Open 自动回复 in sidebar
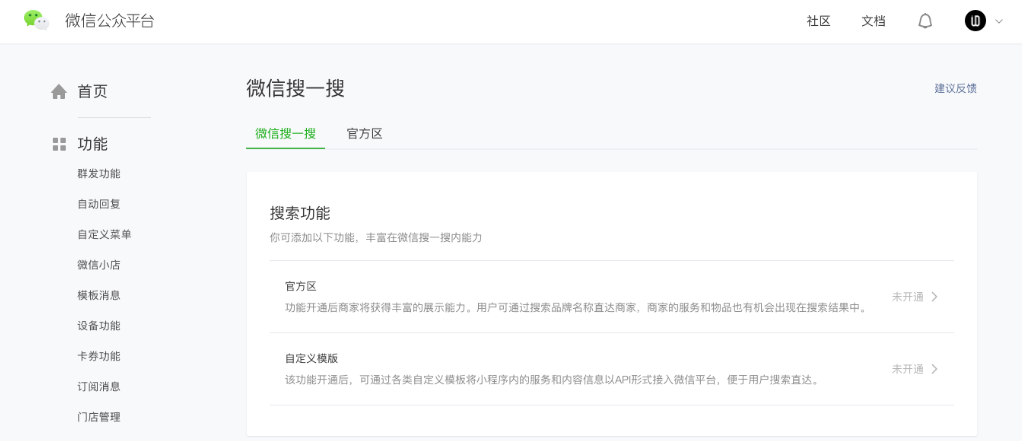Screen dimensions: 1022x441 (x=99, y=204)
